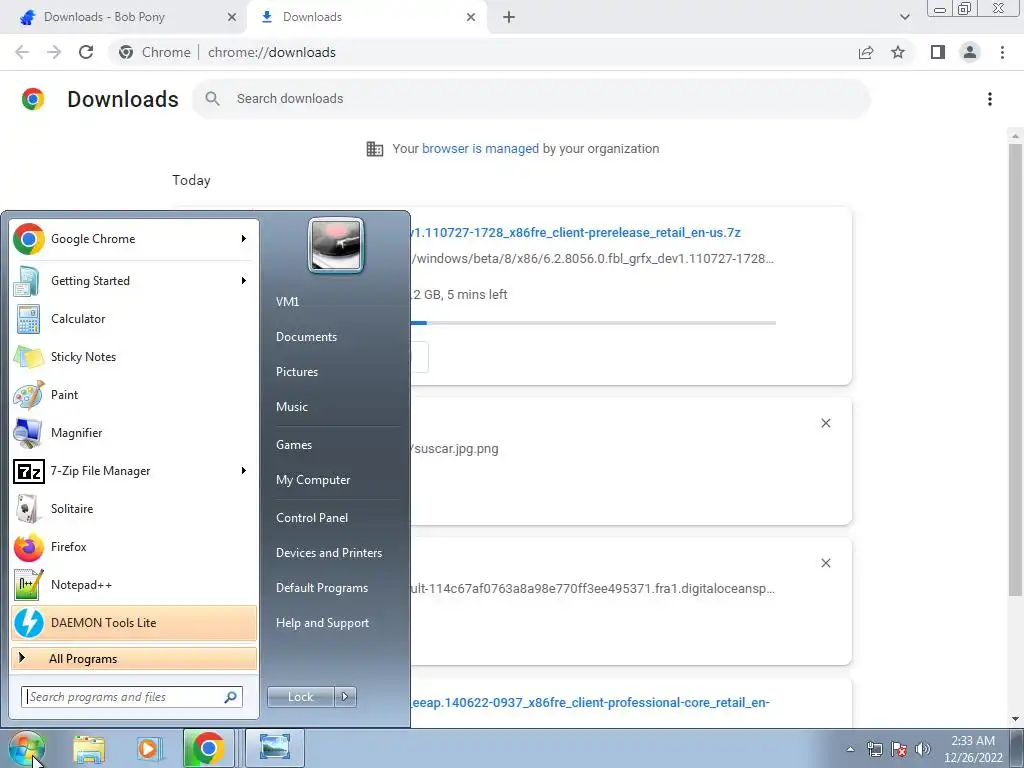Image resolution: width=1024 pixels, height=768 pixels.
Task: Open Games folder
Action: coord(294,445)
